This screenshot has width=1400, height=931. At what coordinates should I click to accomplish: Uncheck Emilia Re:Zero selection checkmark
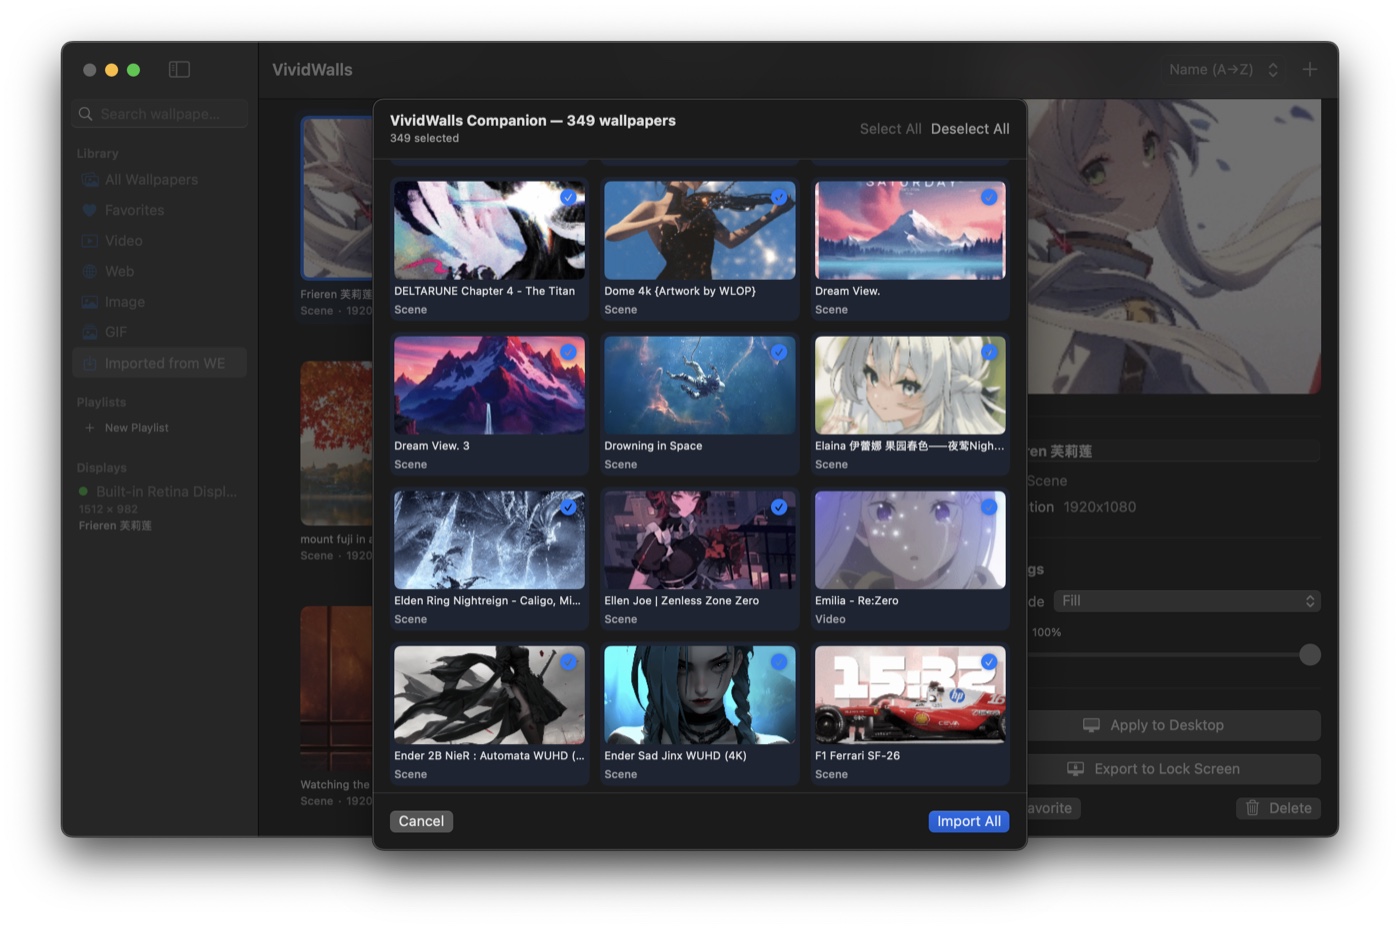click(989, 507)
